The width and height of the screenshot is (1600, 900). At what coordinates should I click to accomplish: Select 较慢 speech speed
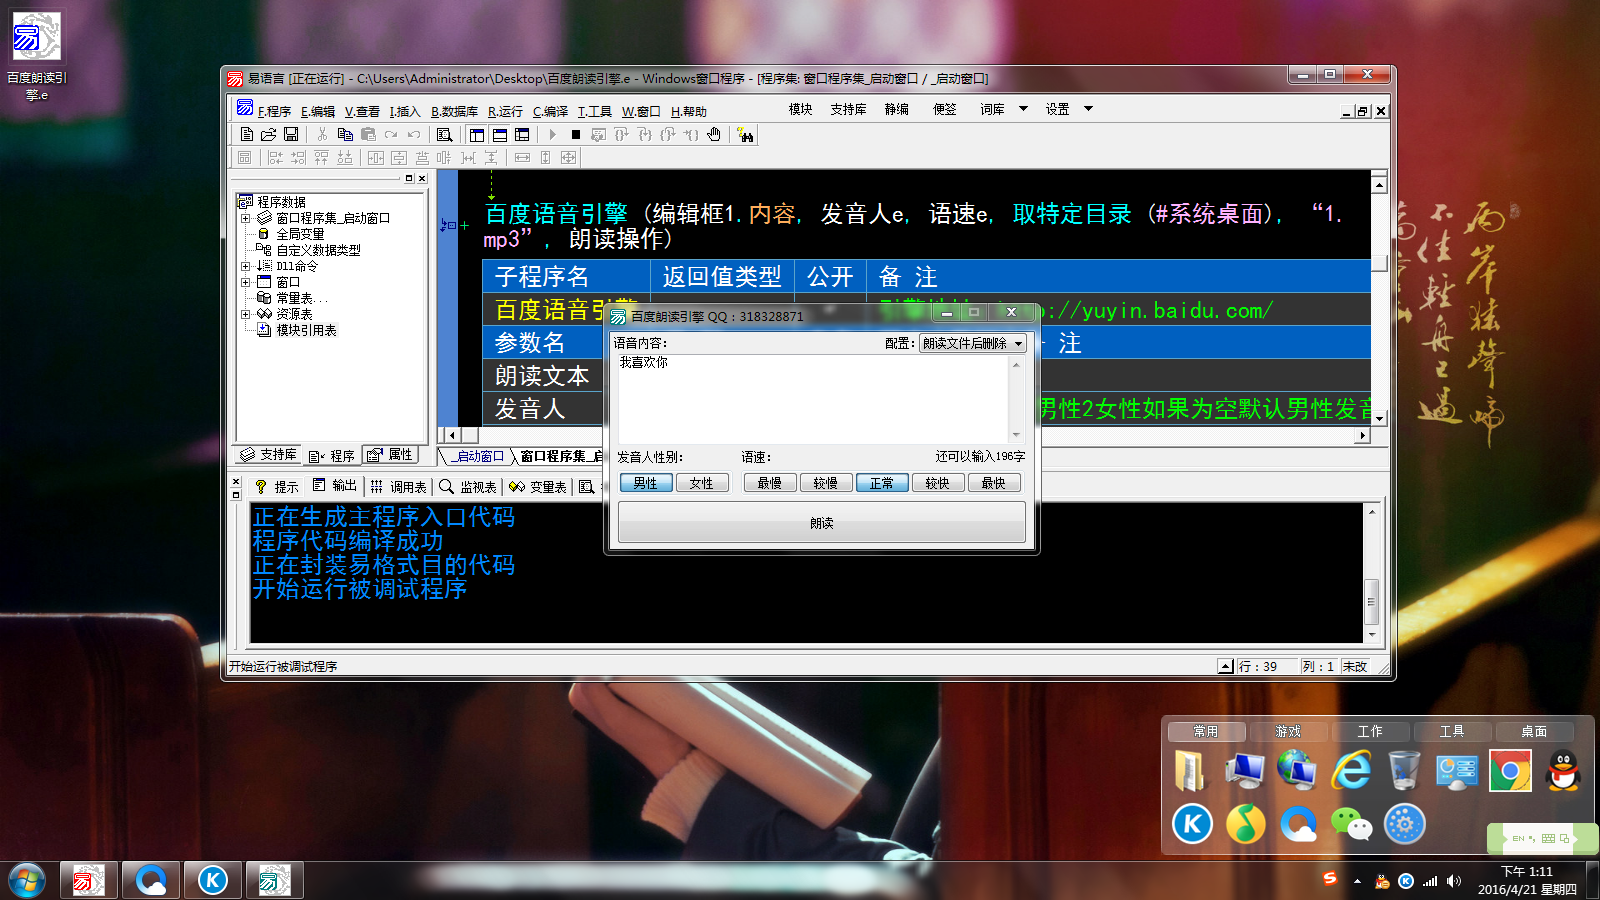[826, 483]
